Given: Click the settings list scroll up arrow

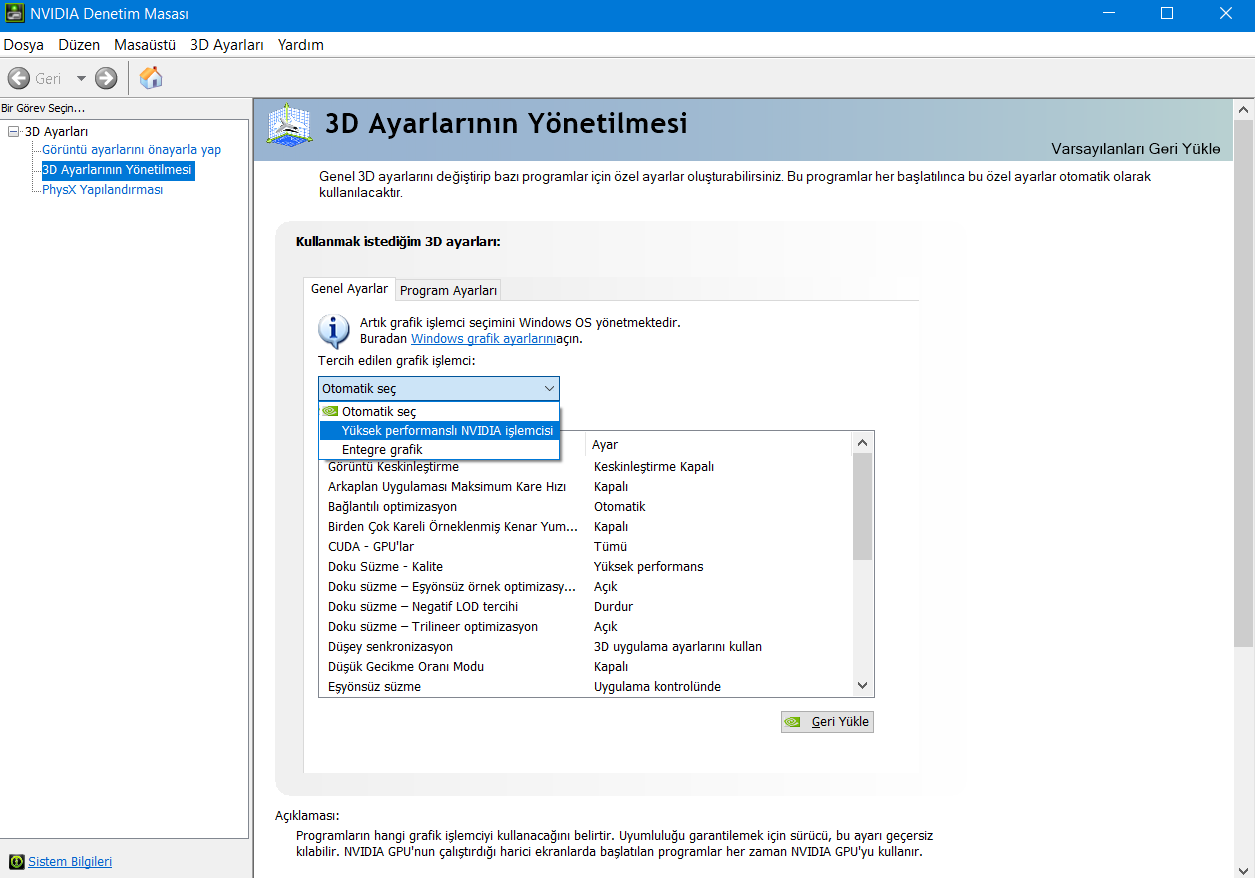Looking at the screenshot, I should [x=863, y=442].
